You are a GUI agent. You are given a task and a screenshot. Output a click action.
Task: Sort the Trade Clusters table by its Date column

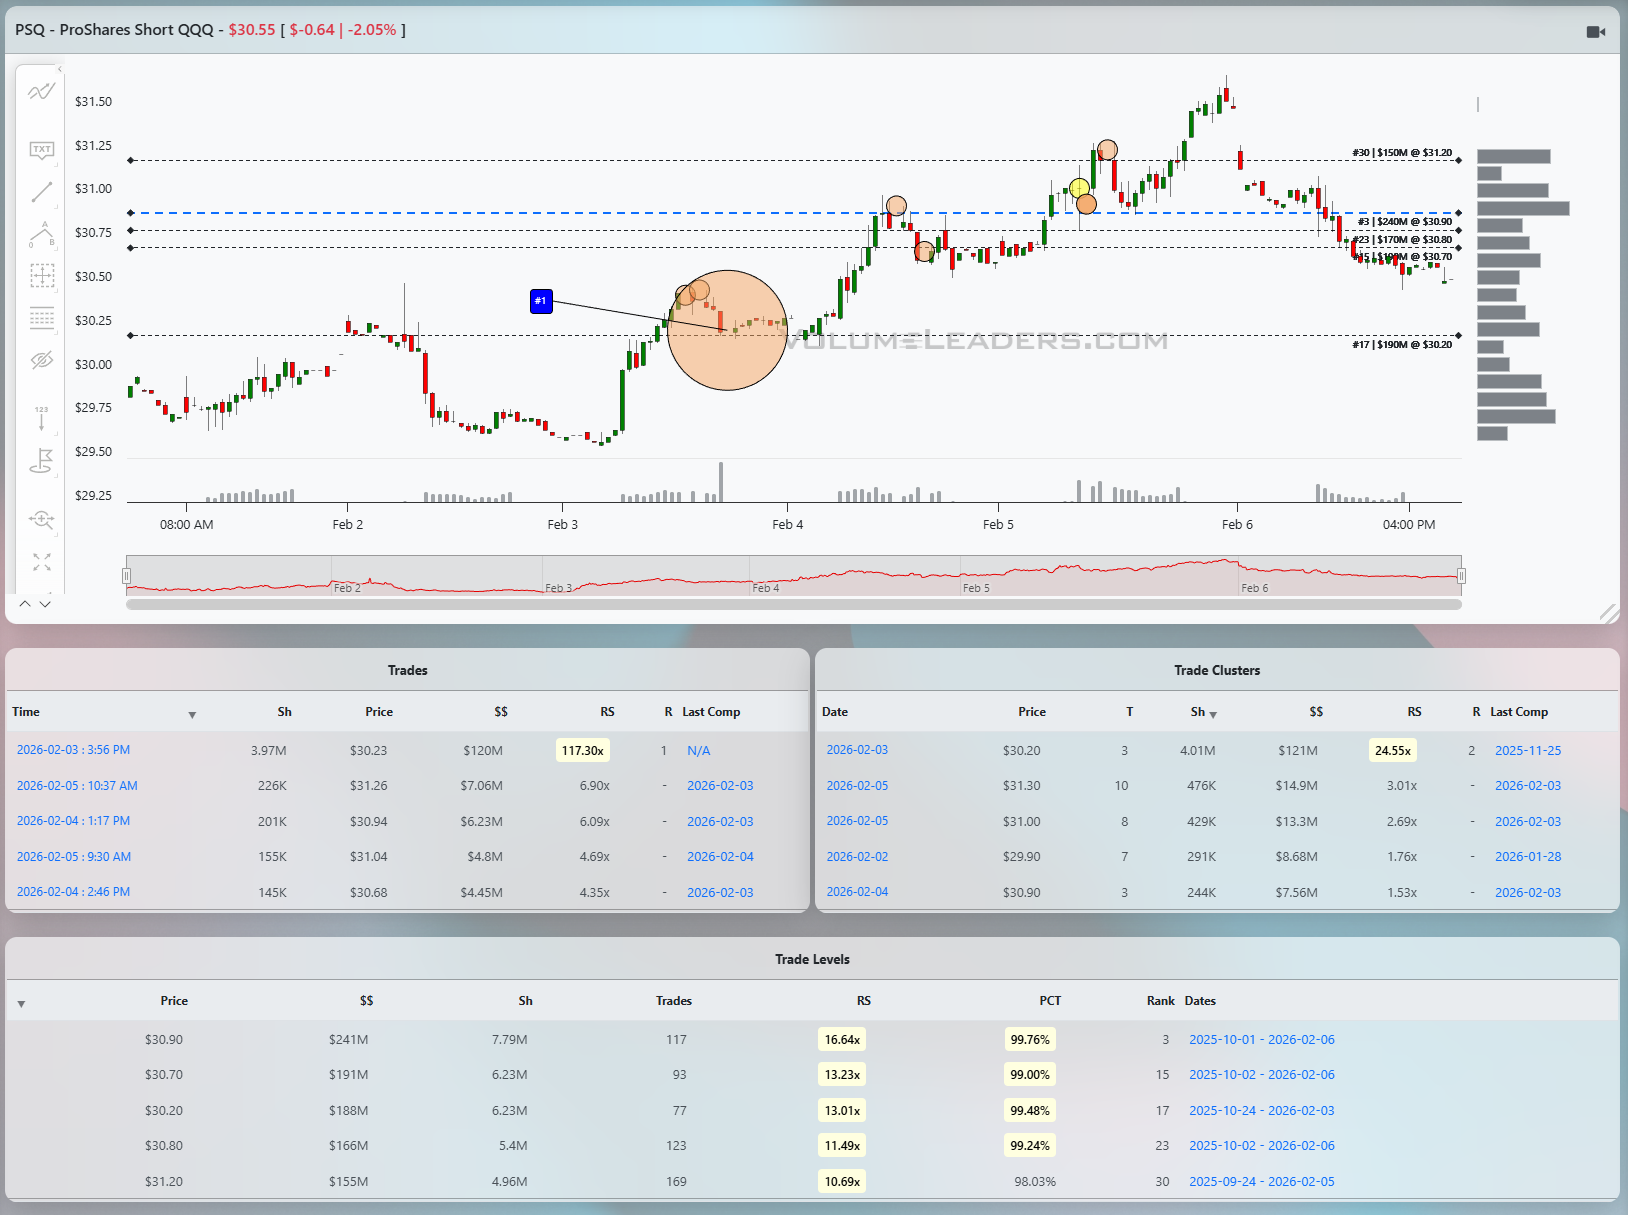[x=835, y=712]
